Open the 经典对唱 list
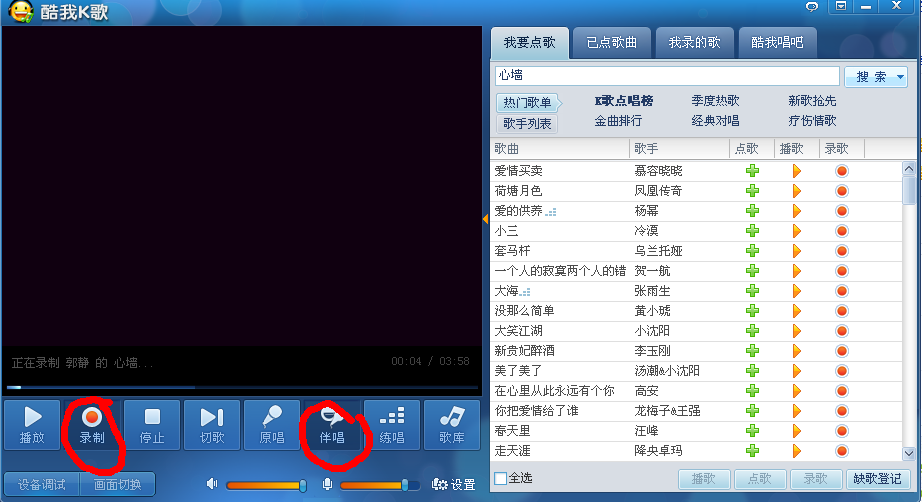 [x=715, y=121]
